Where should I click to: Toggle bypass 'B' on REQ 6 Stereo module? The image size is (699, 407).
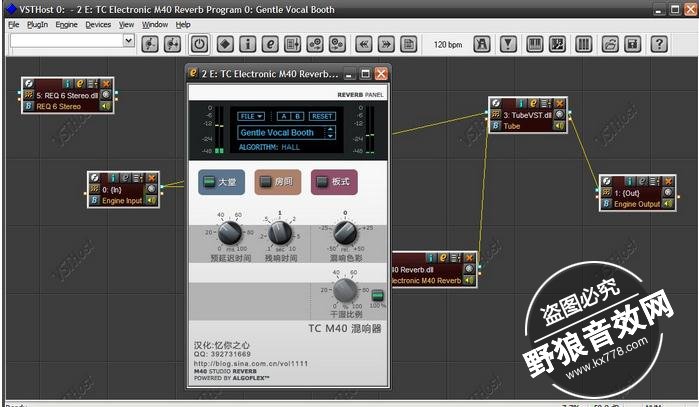(29, 106)
